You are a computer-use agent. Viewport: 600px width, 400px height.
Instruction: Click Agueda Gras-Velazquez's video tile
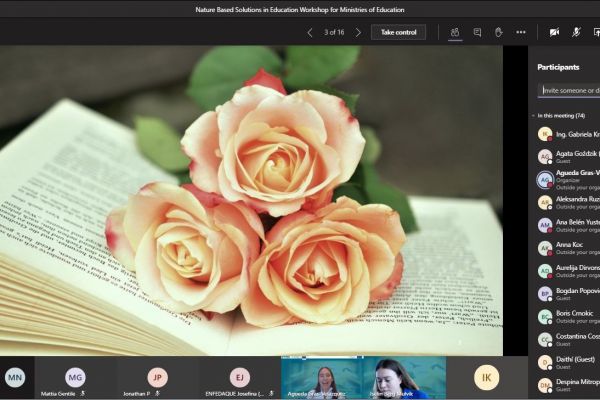pyautogui.click(x=322, y=378)
